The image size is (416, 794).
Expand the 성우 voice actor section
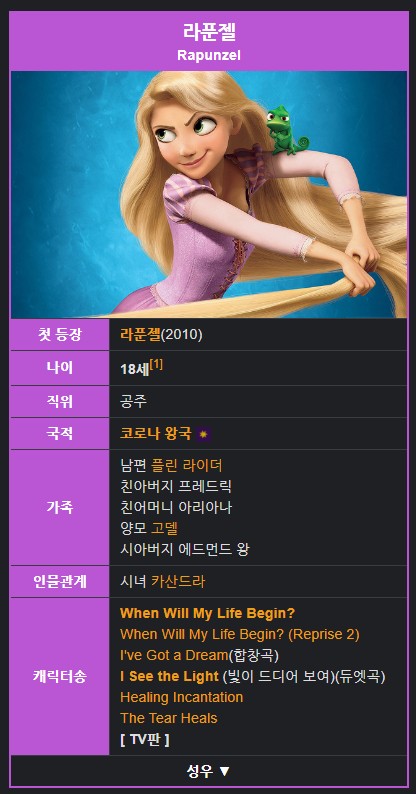pos(209,771)
